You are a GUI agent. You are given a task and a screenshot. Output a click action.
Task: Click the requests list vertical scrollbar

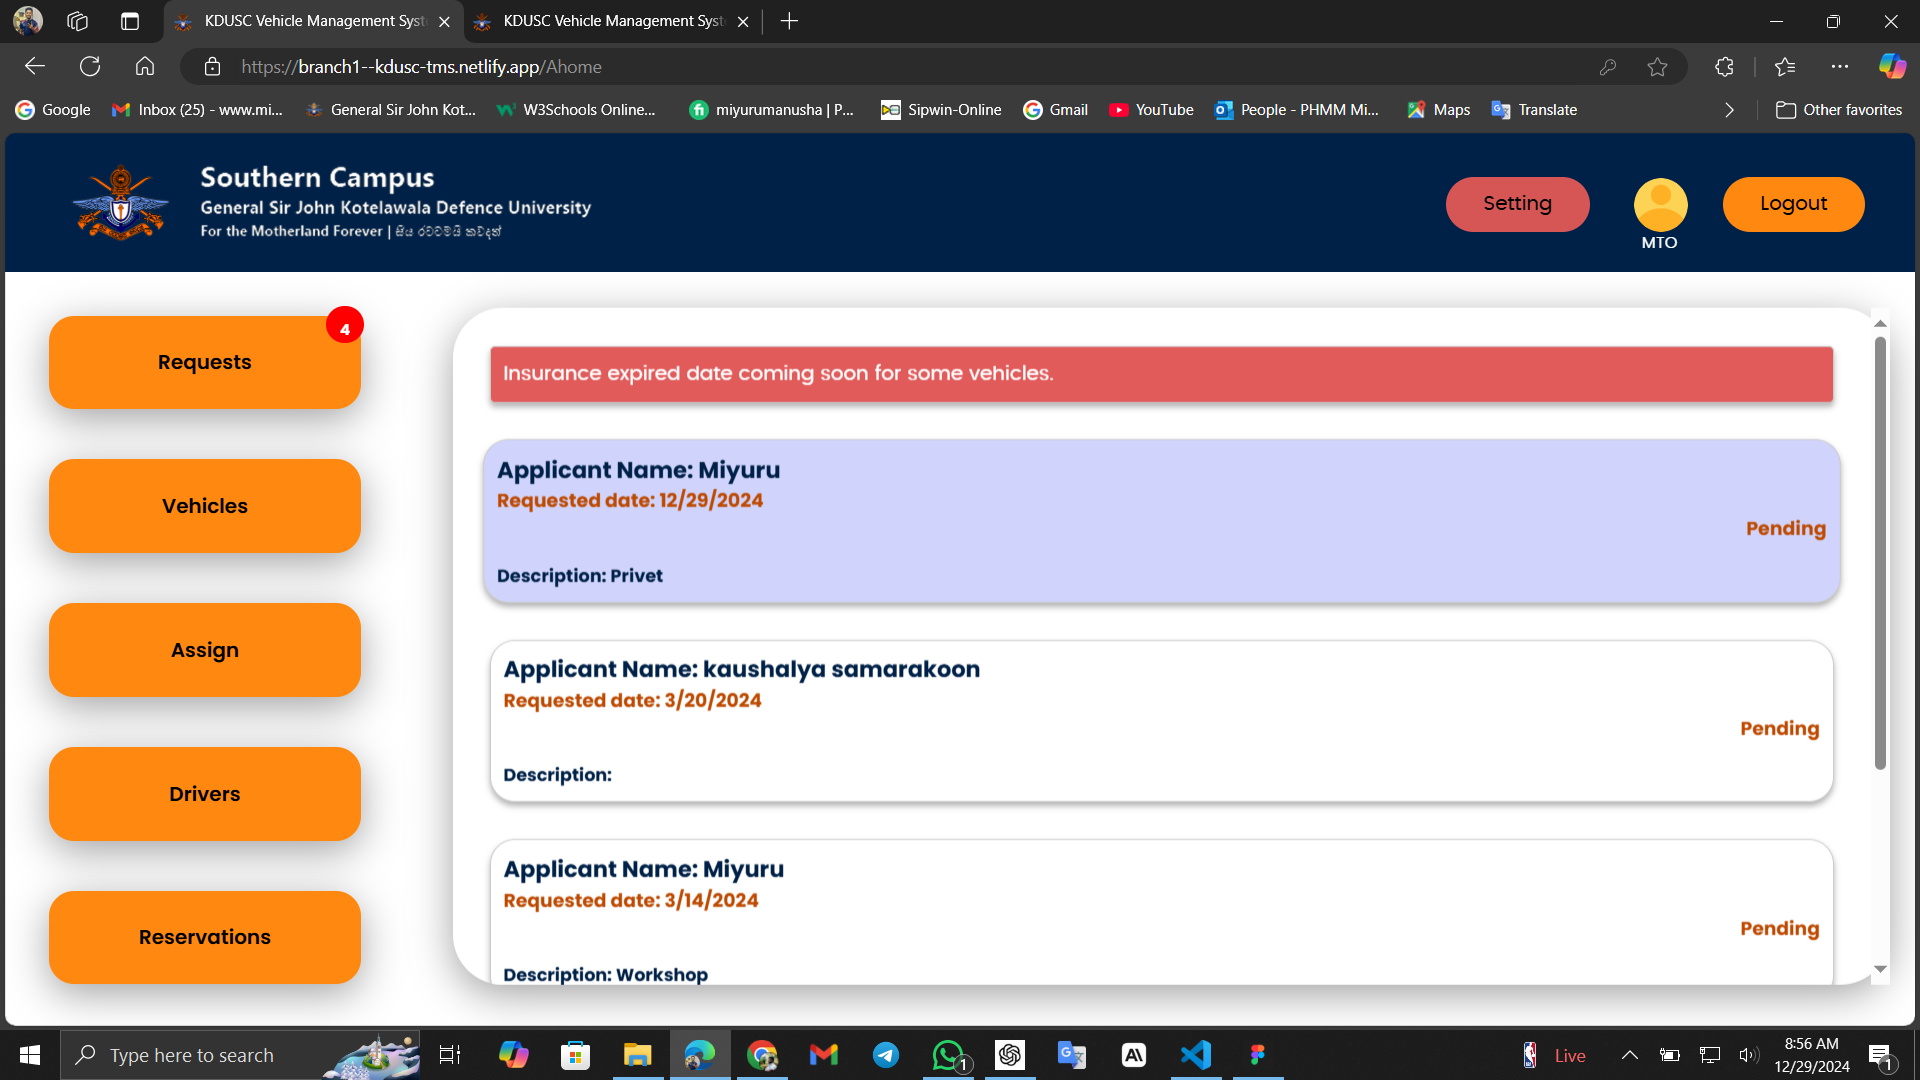point(1880,550)
